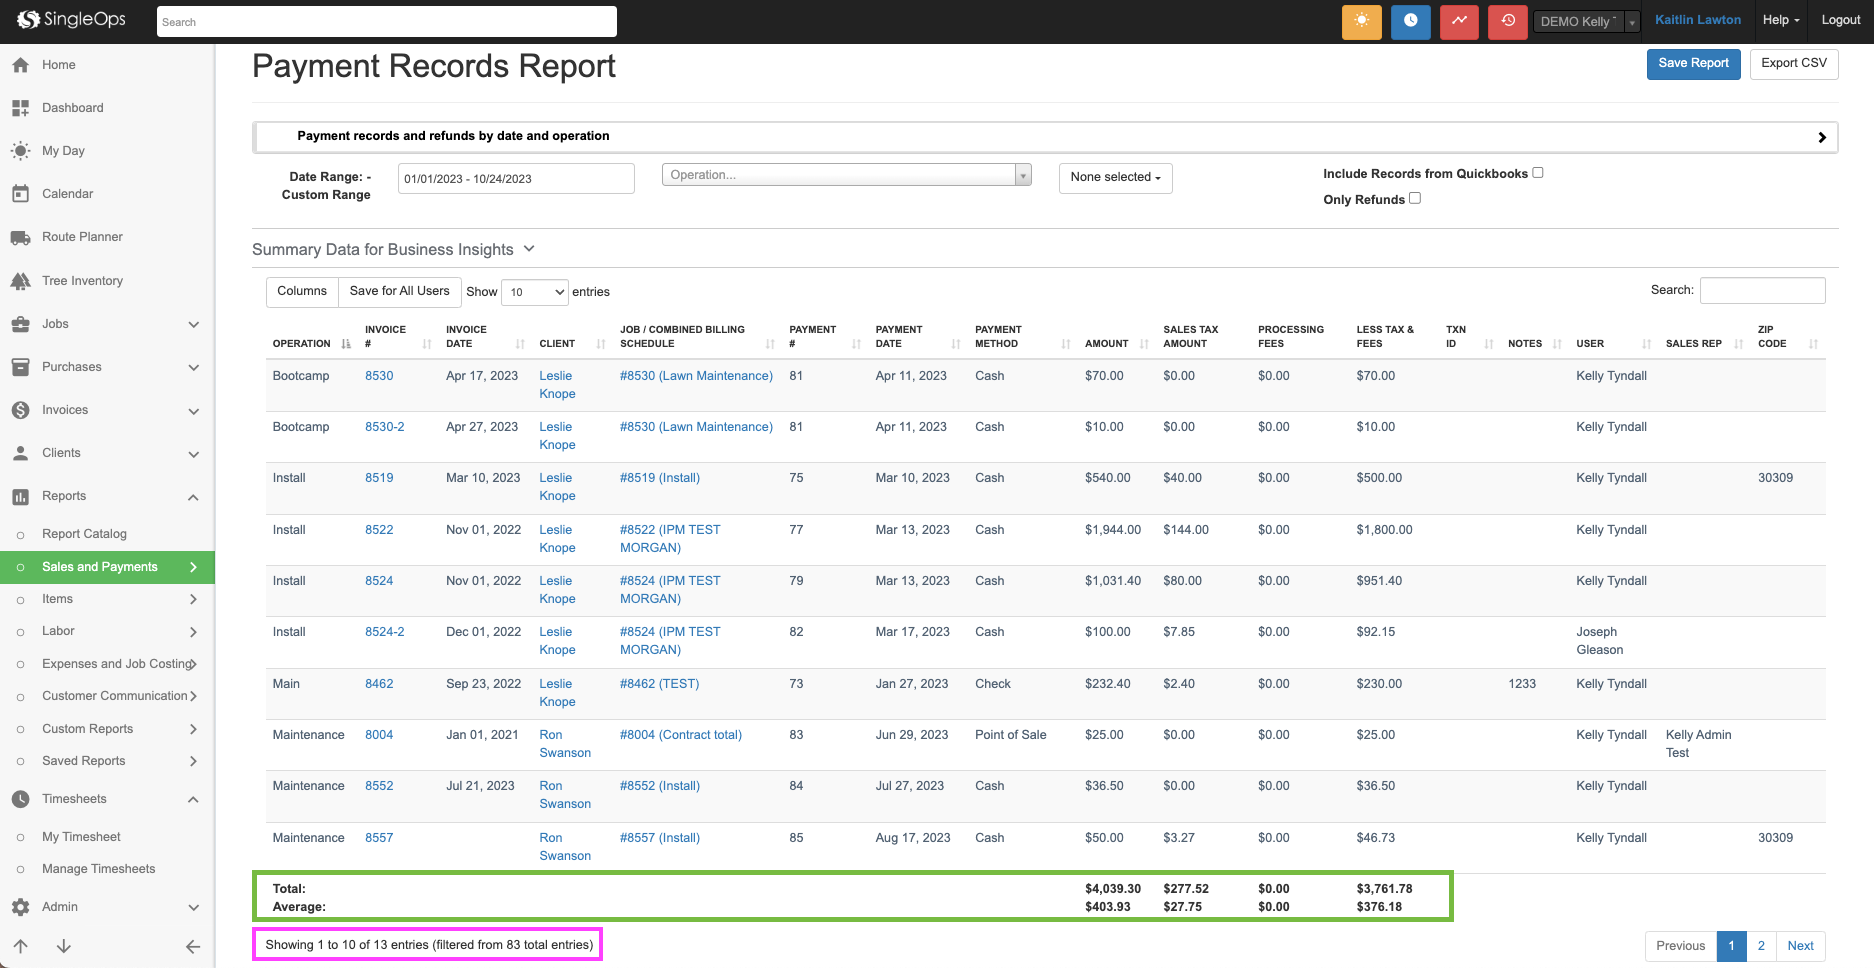
Task: Open Home from the sidebar icon
Action: [x=21, y=65]
